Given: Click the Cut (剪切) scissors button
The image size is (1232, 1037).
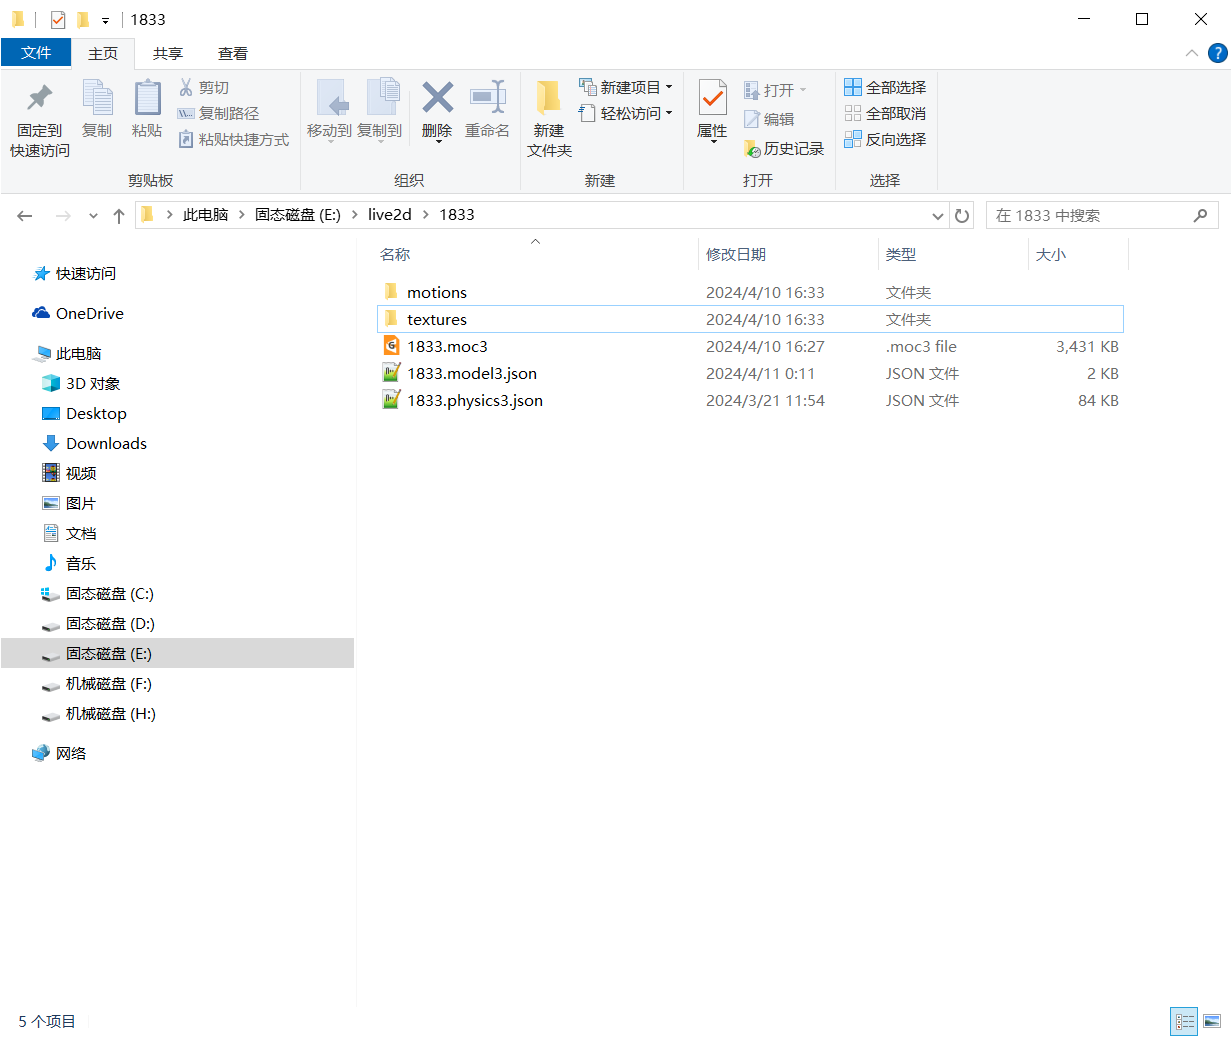Looking at the screenshot, I should 204,88.
